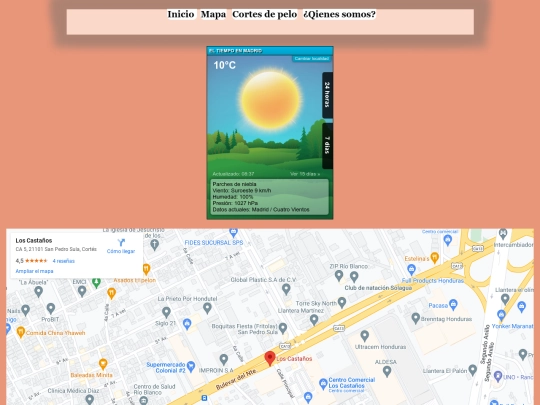Open the 4 reseñas link
Viewport: 540px width, 405px height.
(x=64, y=261)
